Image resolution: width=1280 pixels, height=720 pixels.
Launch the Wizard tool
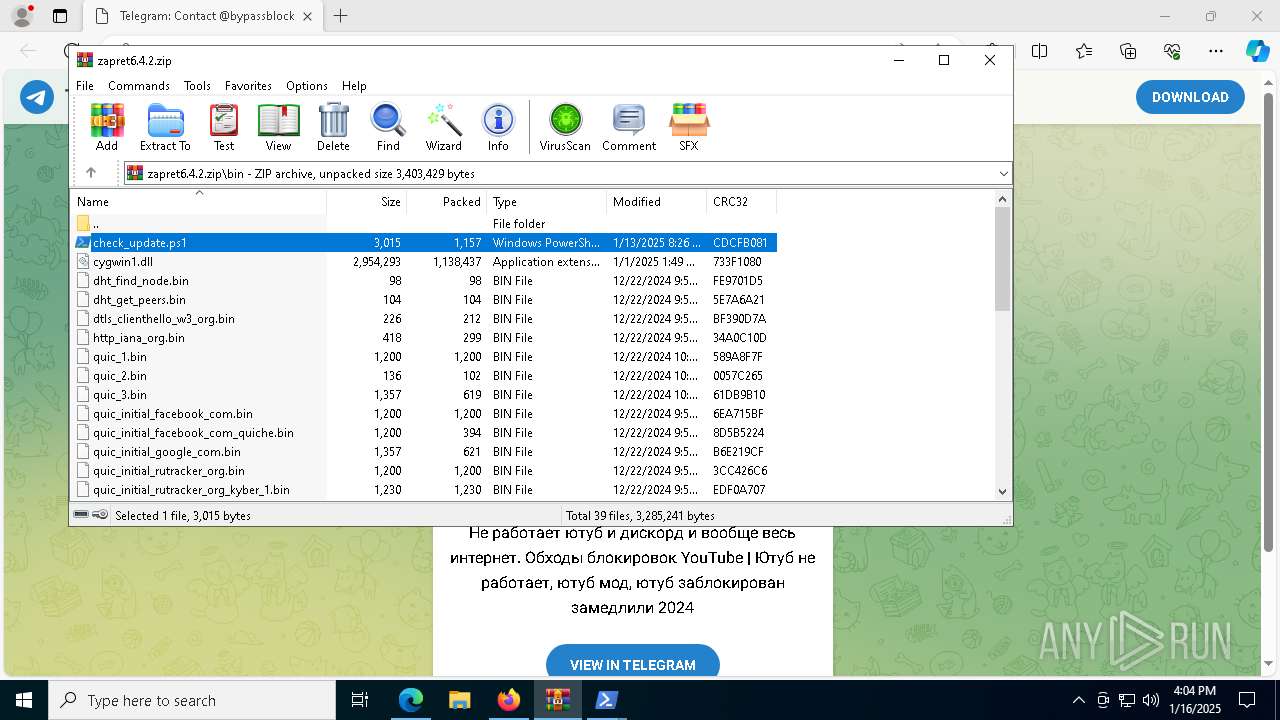[443, 127]
